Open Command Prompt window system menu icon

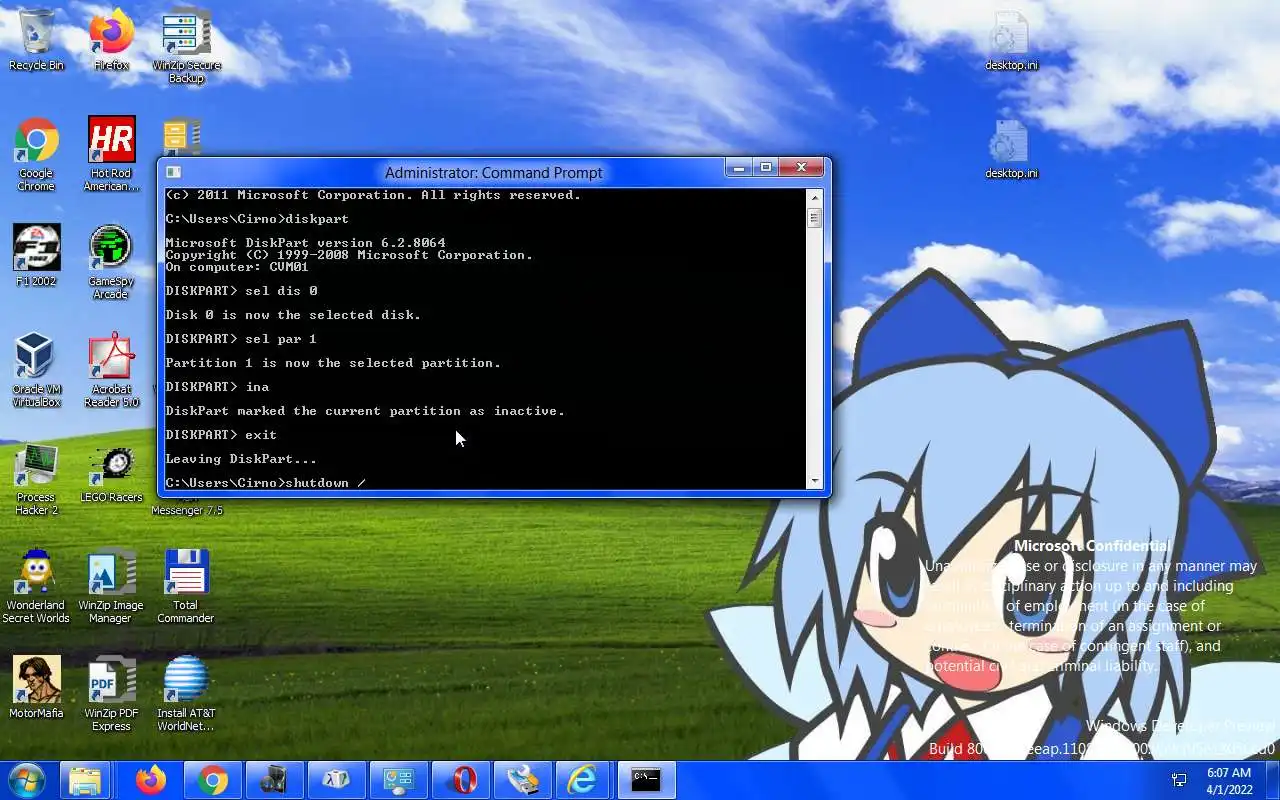[x=173, y=172]
